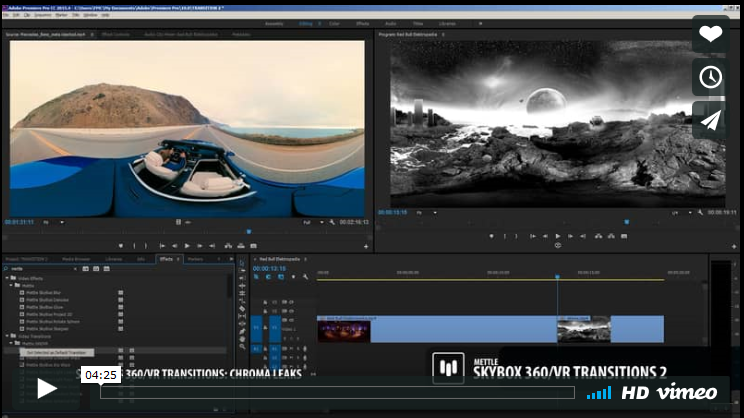Open timeline display settings wrench
Screen dimensions: 744x418
[305, 277]
